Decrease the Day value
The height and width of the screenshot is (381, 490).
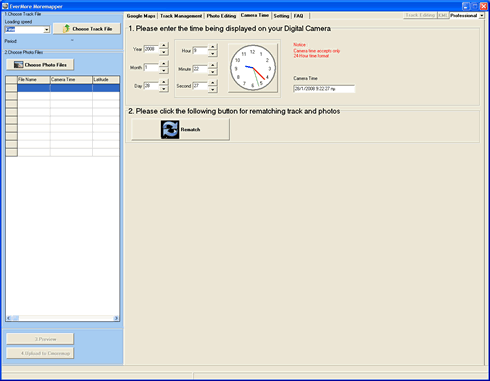(x=164, y=89)
